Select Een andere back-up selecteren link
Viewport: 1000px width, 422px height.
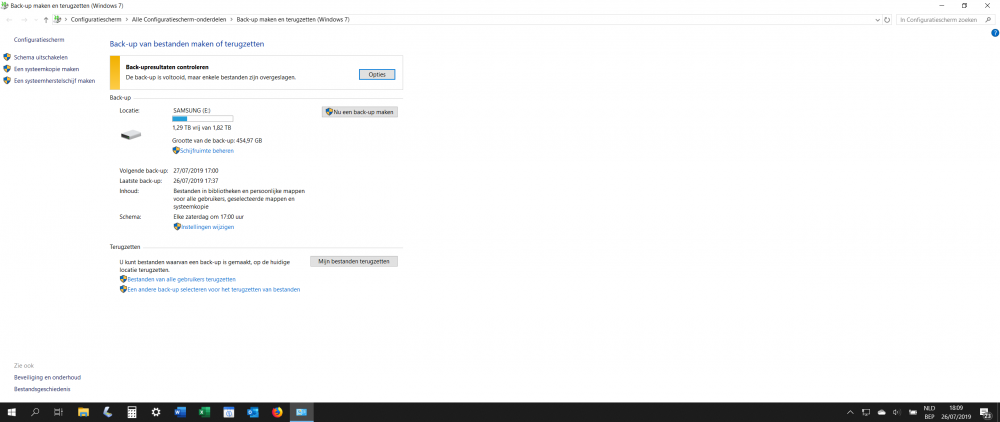pyautogui.click(x=214, y=289)
